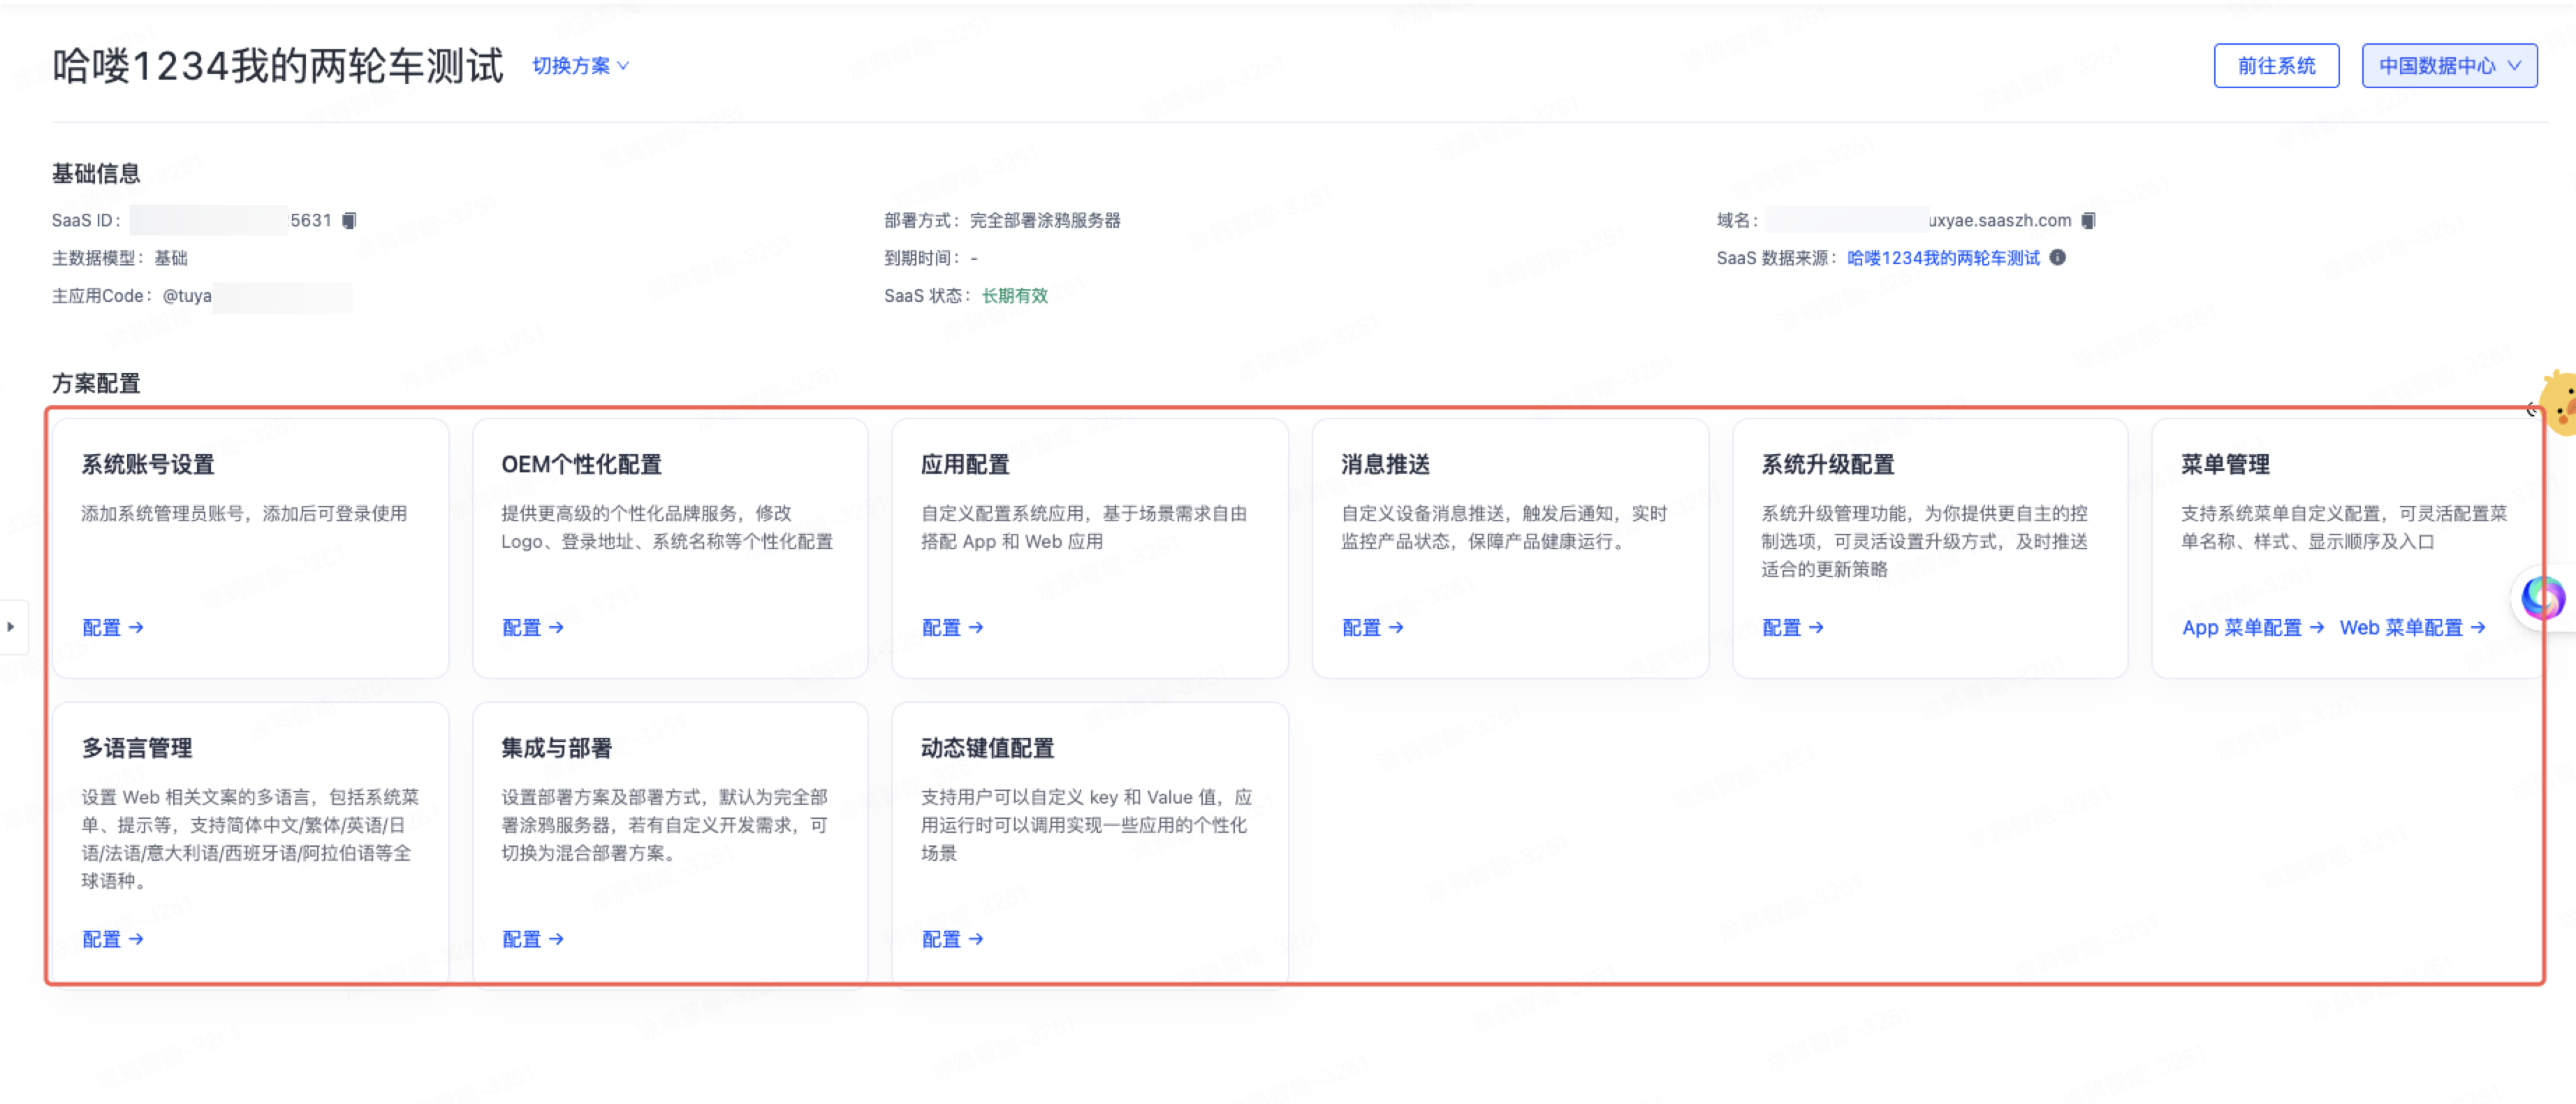Collapse the highlighted panel via the small chevron
The image size is (2576, 1104).
pos(2532,409)
